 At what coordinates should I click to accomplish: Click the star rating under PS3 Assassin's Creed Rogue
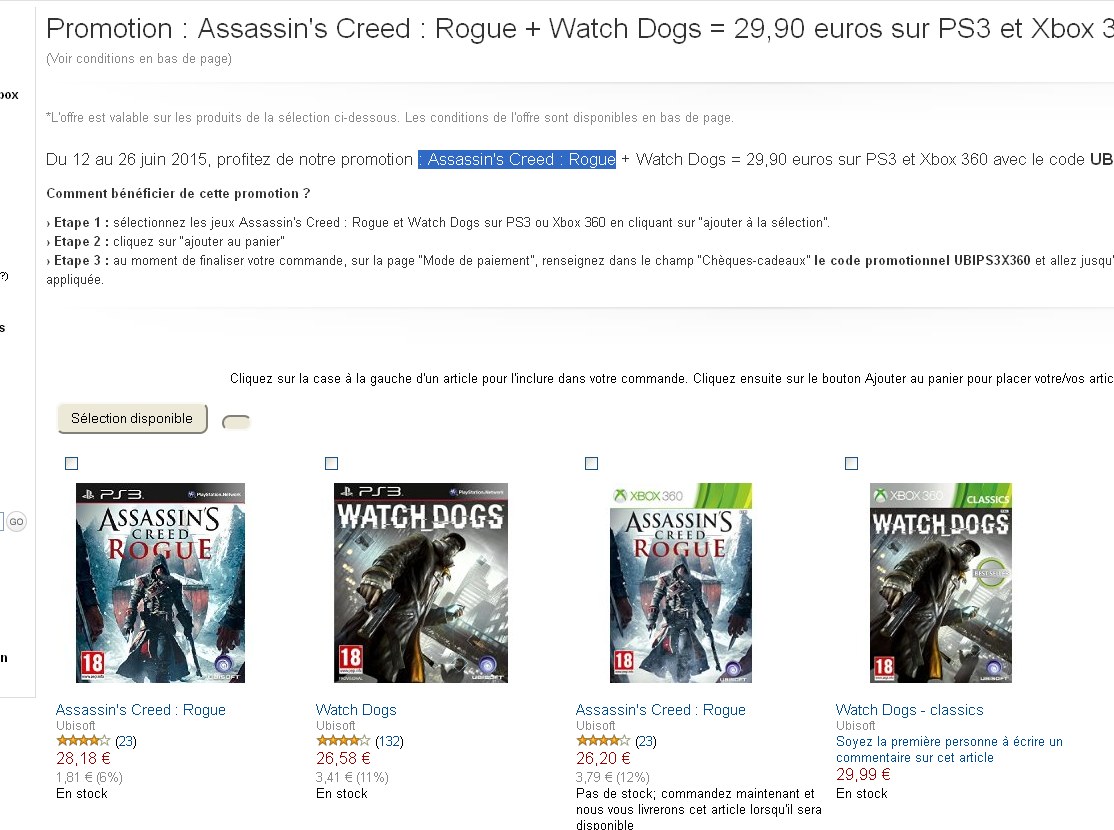pyautogui.click(x=83, y=740)
